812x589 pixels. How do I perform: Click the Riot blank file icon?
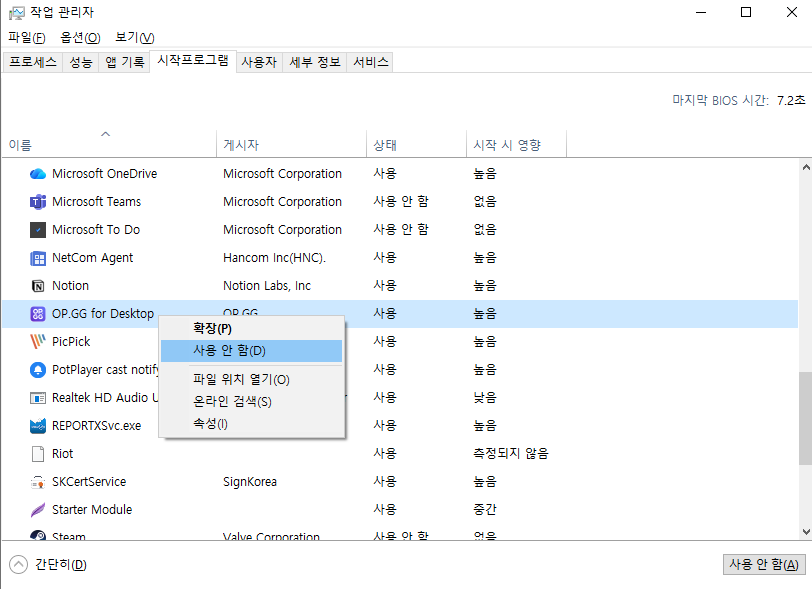pyautogui.click(x=38, y=453)
